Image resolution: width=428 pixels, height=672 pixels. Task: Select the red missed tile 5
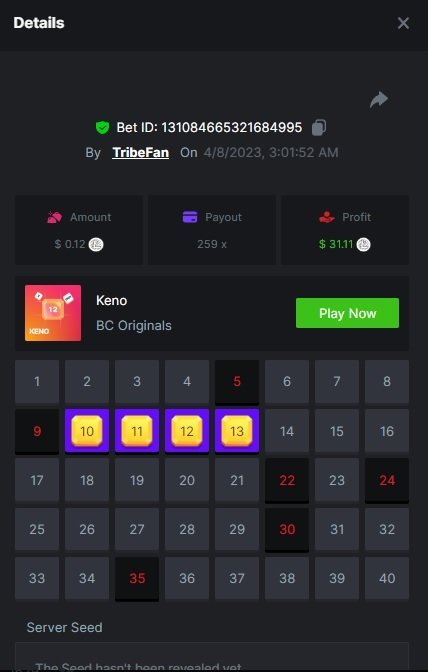pos(237,382)
